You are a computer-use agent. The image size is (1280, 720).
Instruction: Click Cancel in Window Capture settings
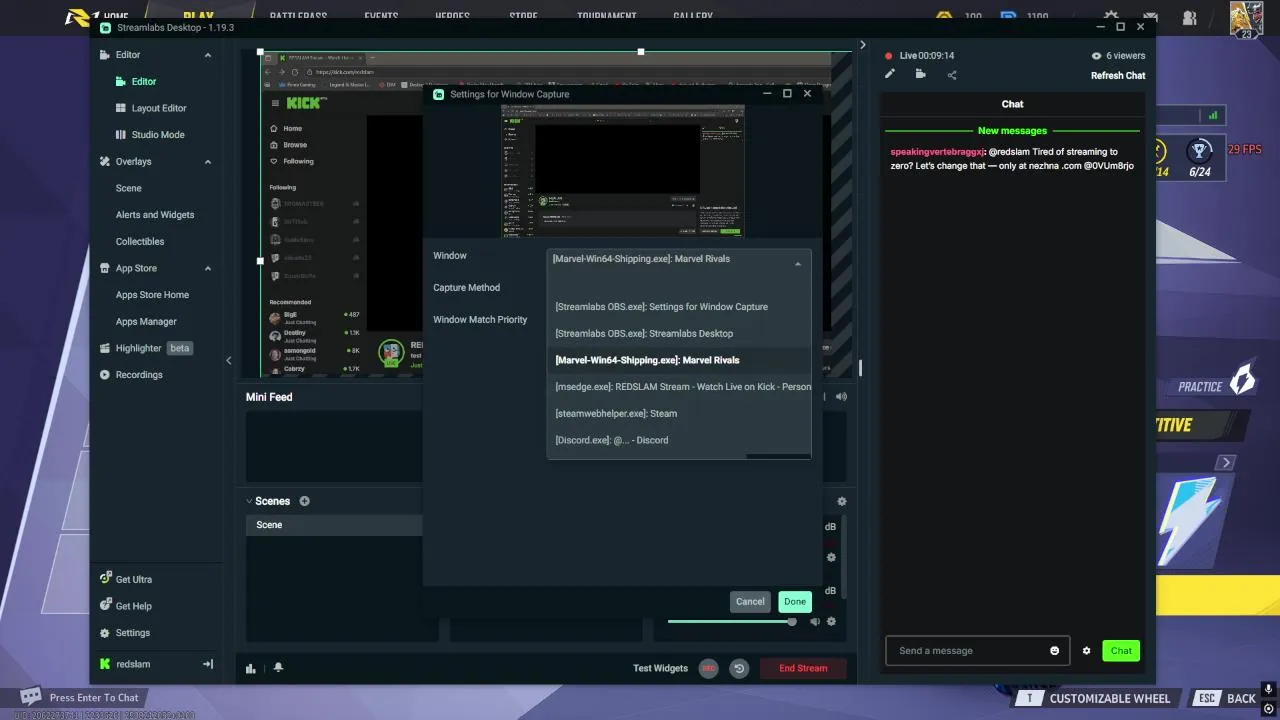(x=750, y=602)
